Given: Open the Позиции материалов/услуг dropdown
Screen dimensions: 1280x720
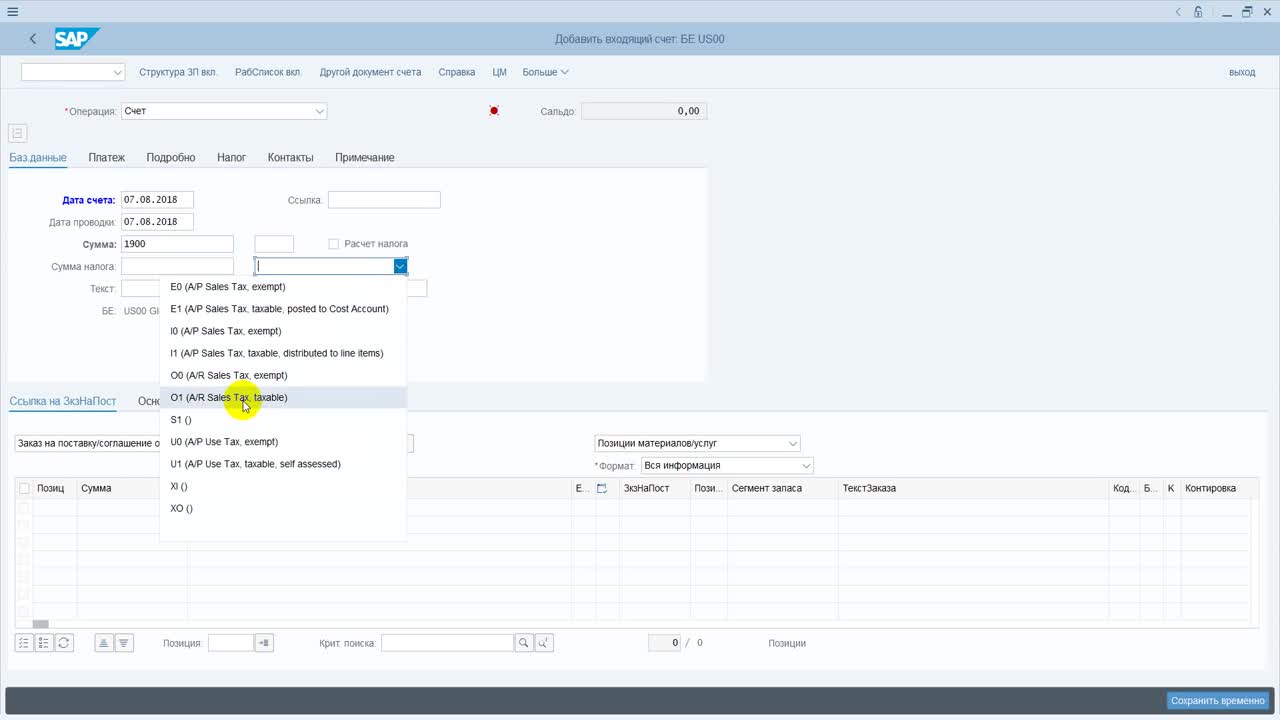Looking at the screenshot, I should pos(793,443).
